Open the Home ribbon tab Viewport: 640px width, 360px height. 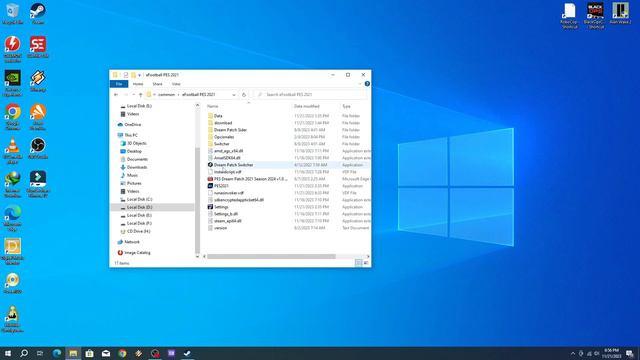(x=138, y=84)
